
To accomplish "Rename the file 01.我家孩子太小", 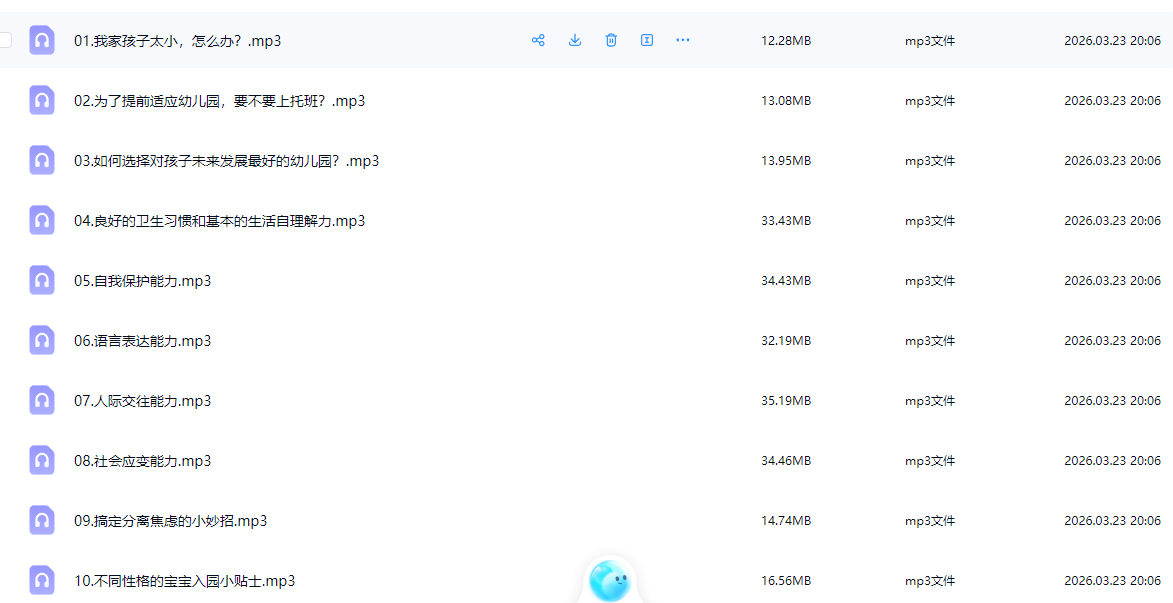I will click(x=647, y=40).
